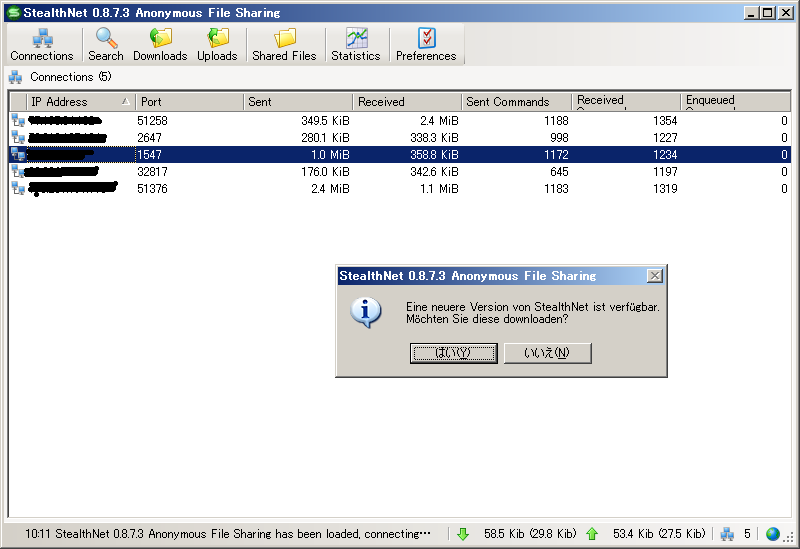Click received value 358.8 KiB

(434, 155)
